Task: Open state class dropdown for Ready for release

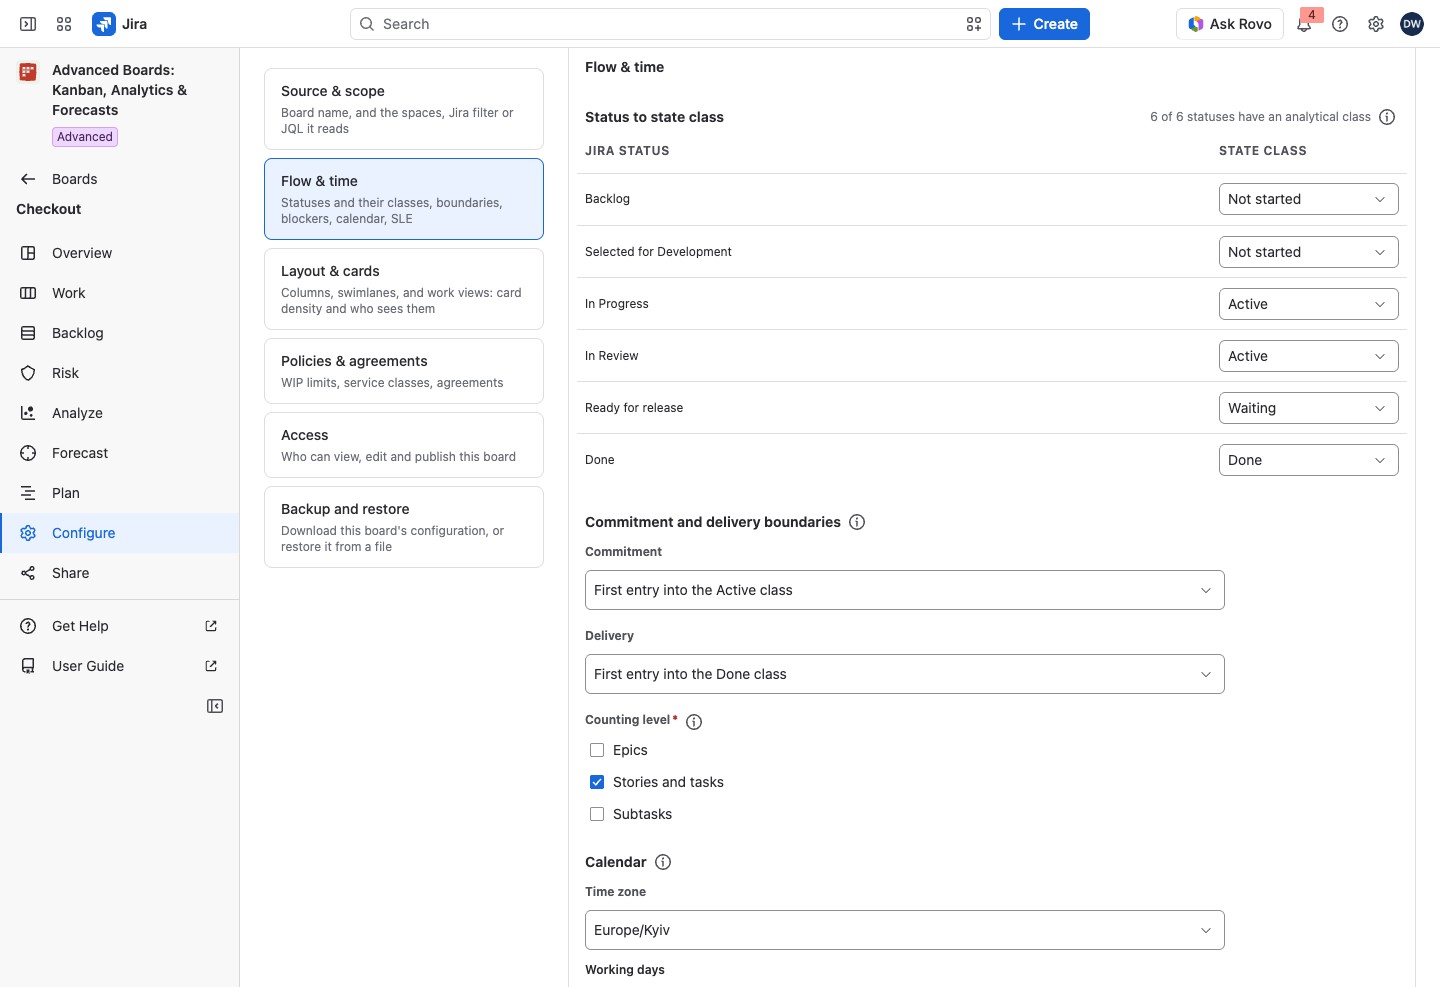Action: pos(1308,408)
